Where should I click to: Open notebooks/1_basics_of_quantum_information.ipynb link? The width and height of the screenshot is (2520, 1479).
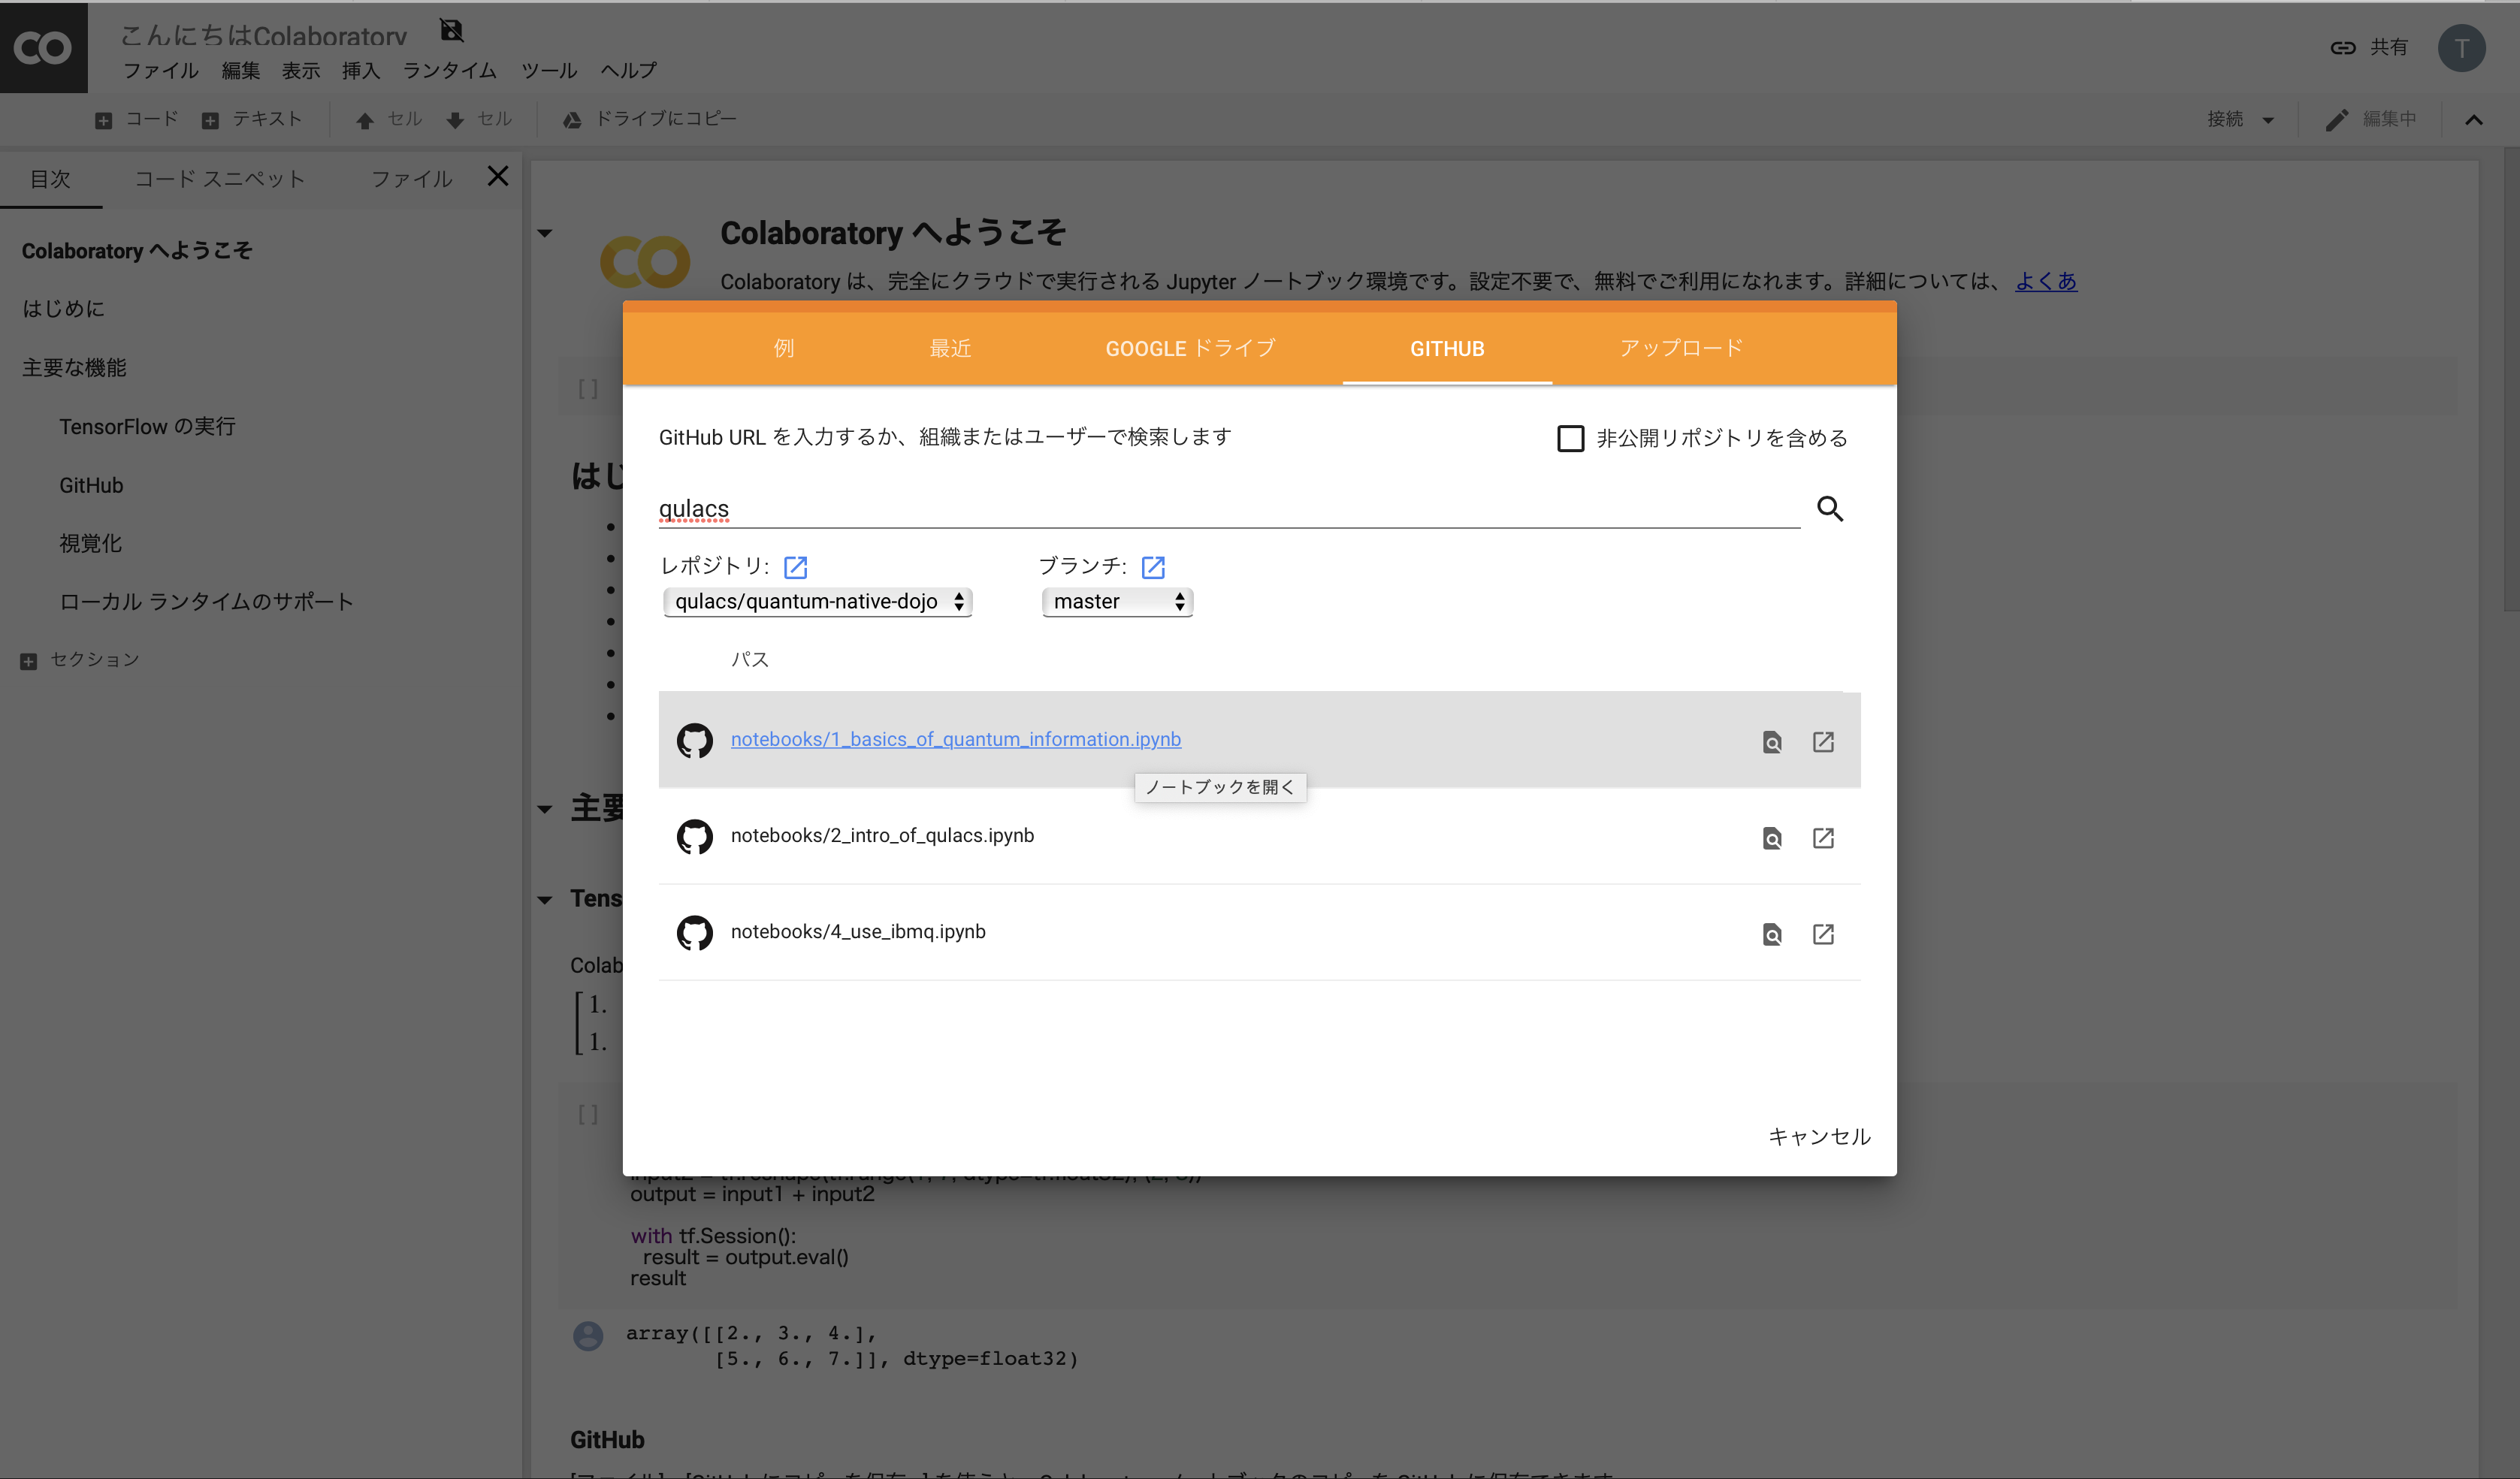[x=955, y=739]
